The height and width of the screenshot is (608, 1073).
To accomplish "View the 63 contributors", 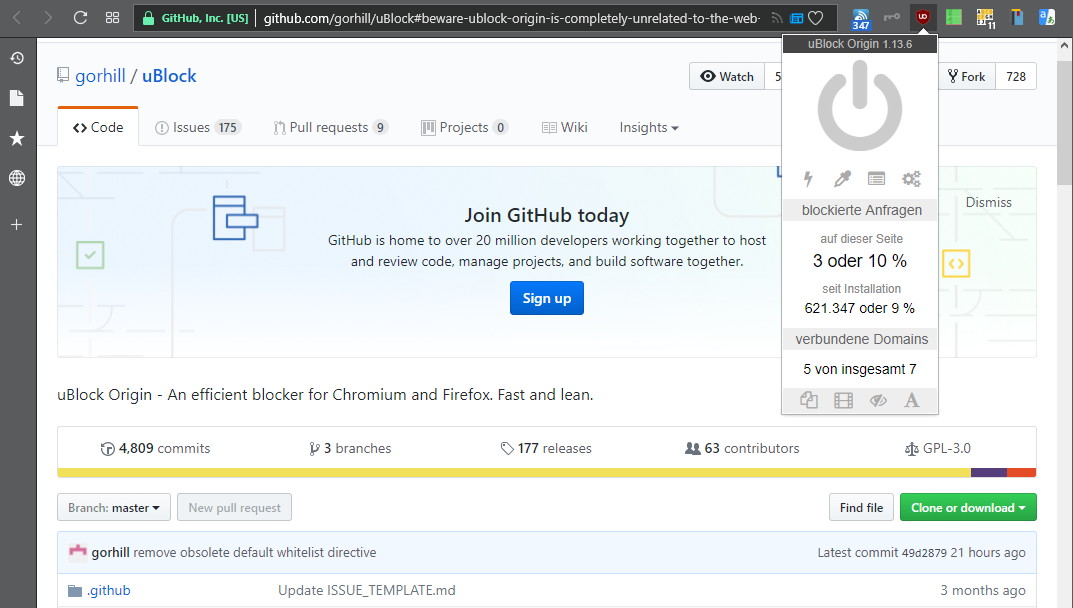I will (x=742, y=448).
